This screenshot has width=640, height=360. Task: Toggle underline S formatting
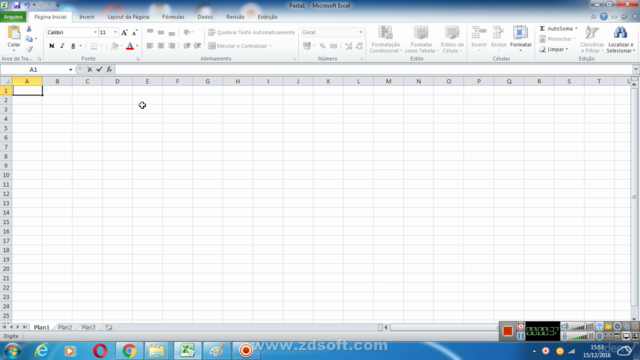point(73,46)
